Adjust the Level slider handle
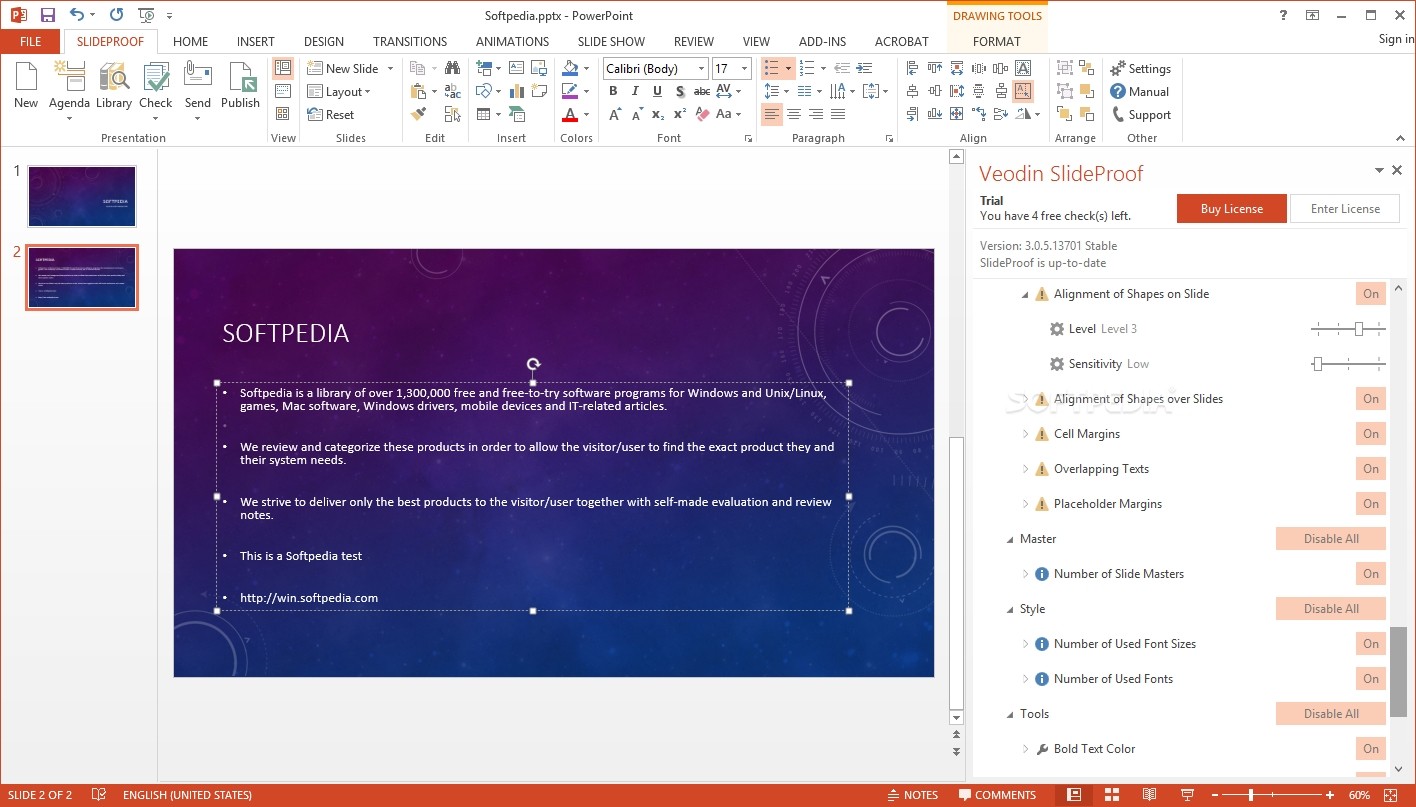 1359,329
